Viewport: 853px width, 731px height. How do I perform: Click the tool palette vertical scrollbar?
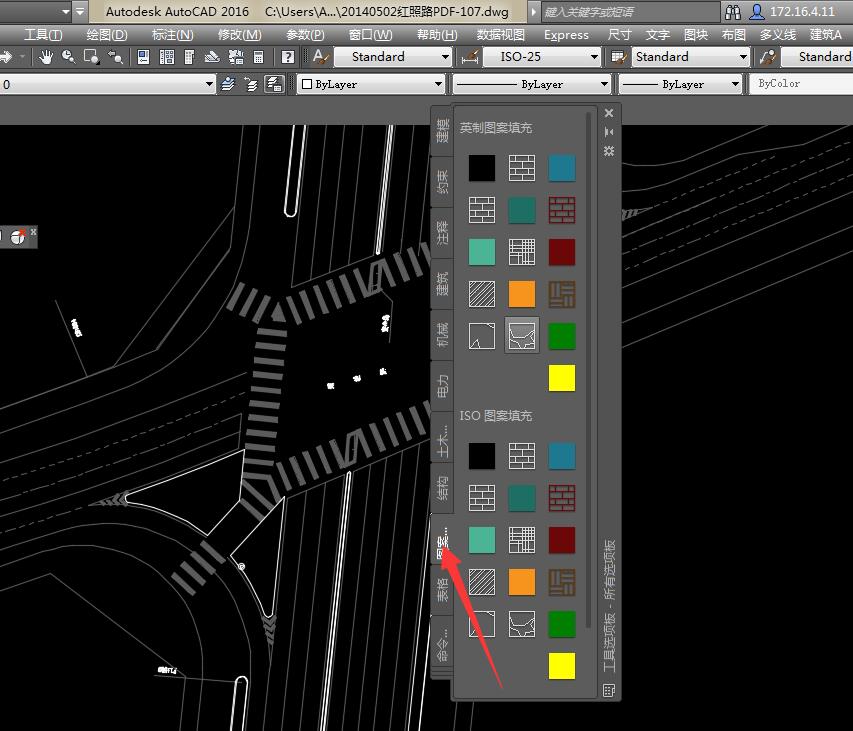point(589,370)
